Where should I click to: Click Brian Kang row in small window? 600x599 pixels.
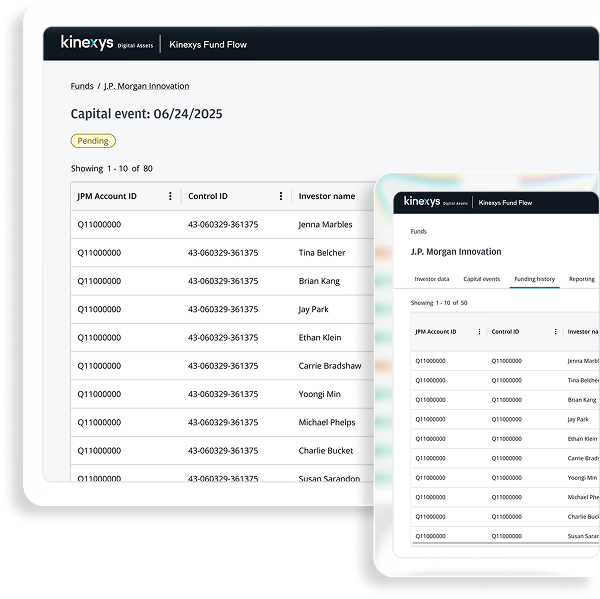(505, 400)
